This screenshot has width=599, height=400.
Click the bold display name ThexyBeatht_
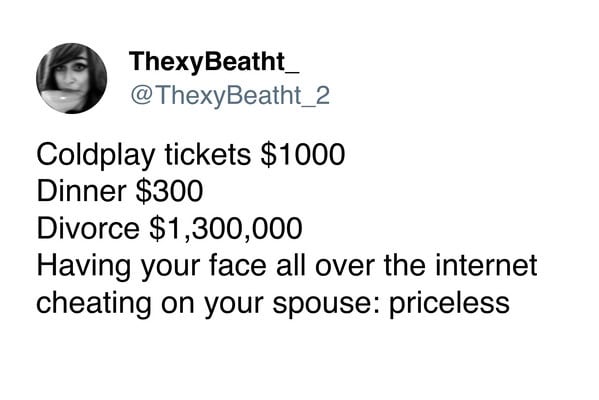pos(214,62)
